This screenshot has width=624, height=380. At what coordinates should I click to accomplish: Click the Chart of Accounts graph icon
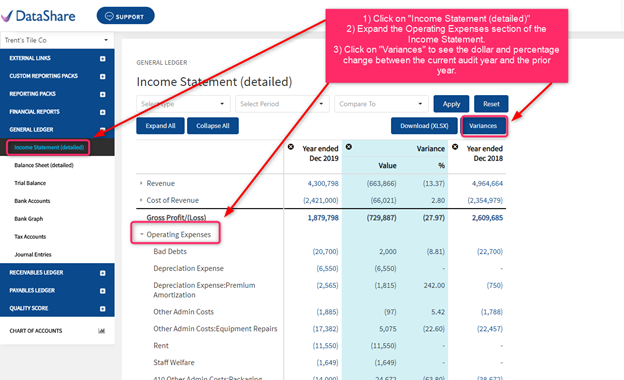coord(101,331)
